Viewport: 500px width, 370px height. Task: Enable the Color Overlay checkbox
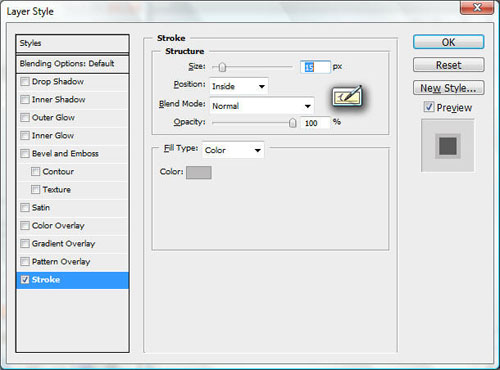click(x=25, y=226)
